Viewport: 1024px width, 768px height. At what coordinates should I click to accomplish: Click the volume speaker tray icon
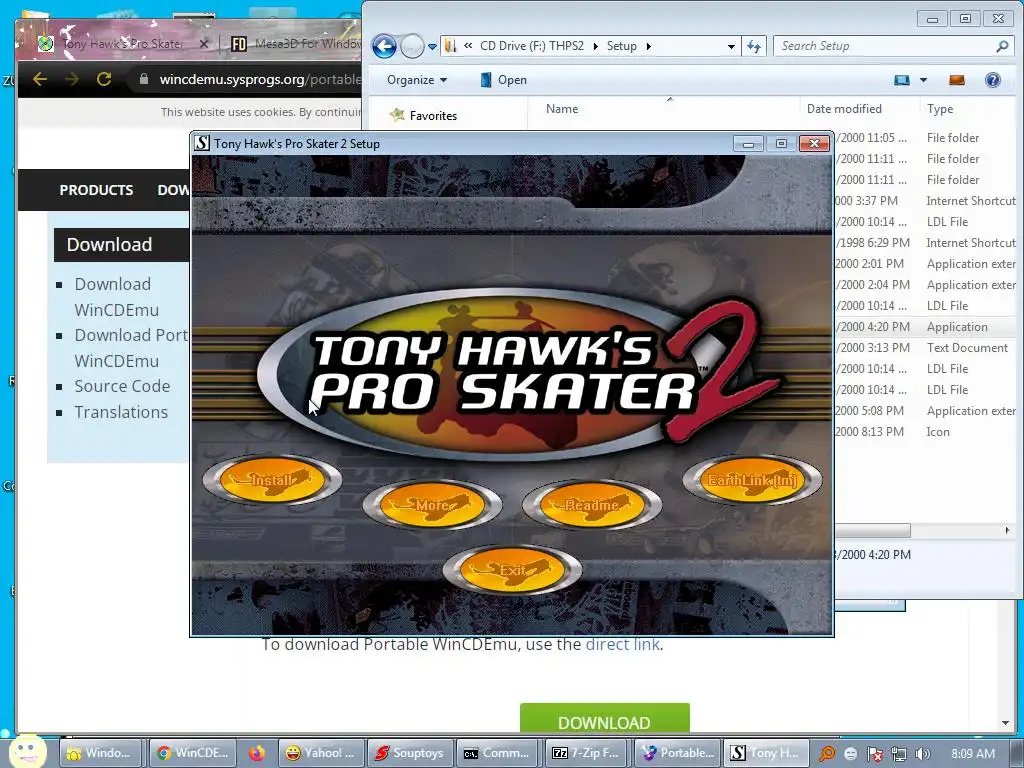(x=923, y=754)
